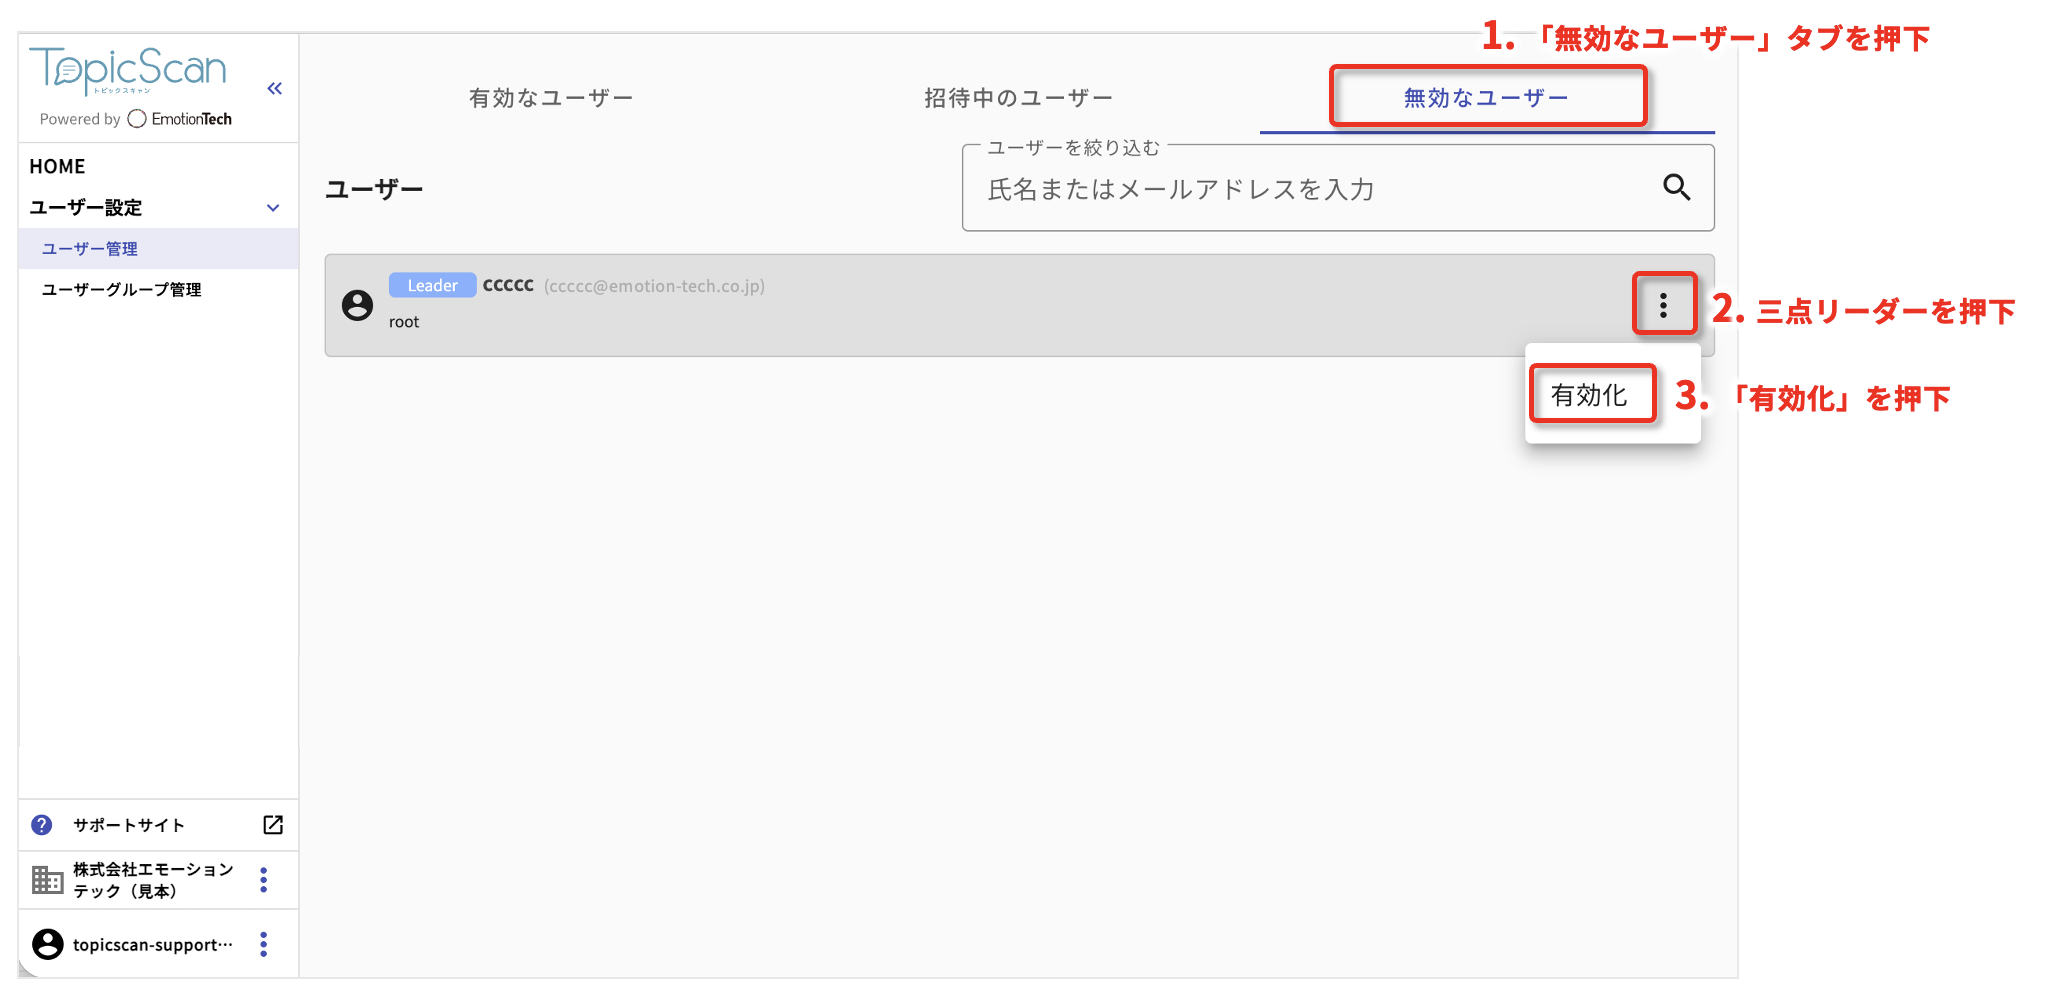The image size is (2048, 1000).
Task: Focus the 氏名またはメールアドレス search field
Action: click(1300, 189)
